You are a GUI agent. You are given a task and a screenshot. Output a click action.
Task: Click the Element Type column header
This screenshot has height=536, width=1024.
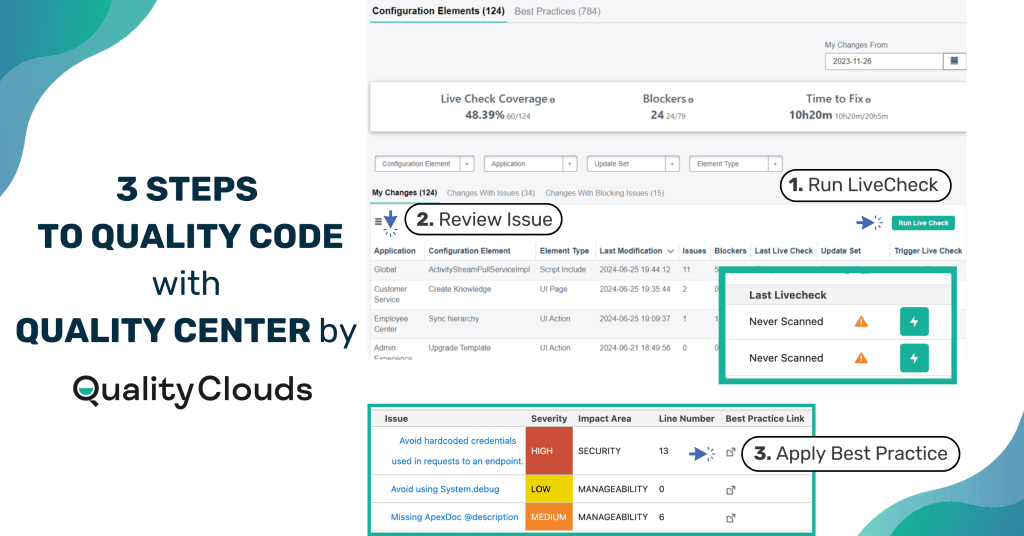(564, 251)
